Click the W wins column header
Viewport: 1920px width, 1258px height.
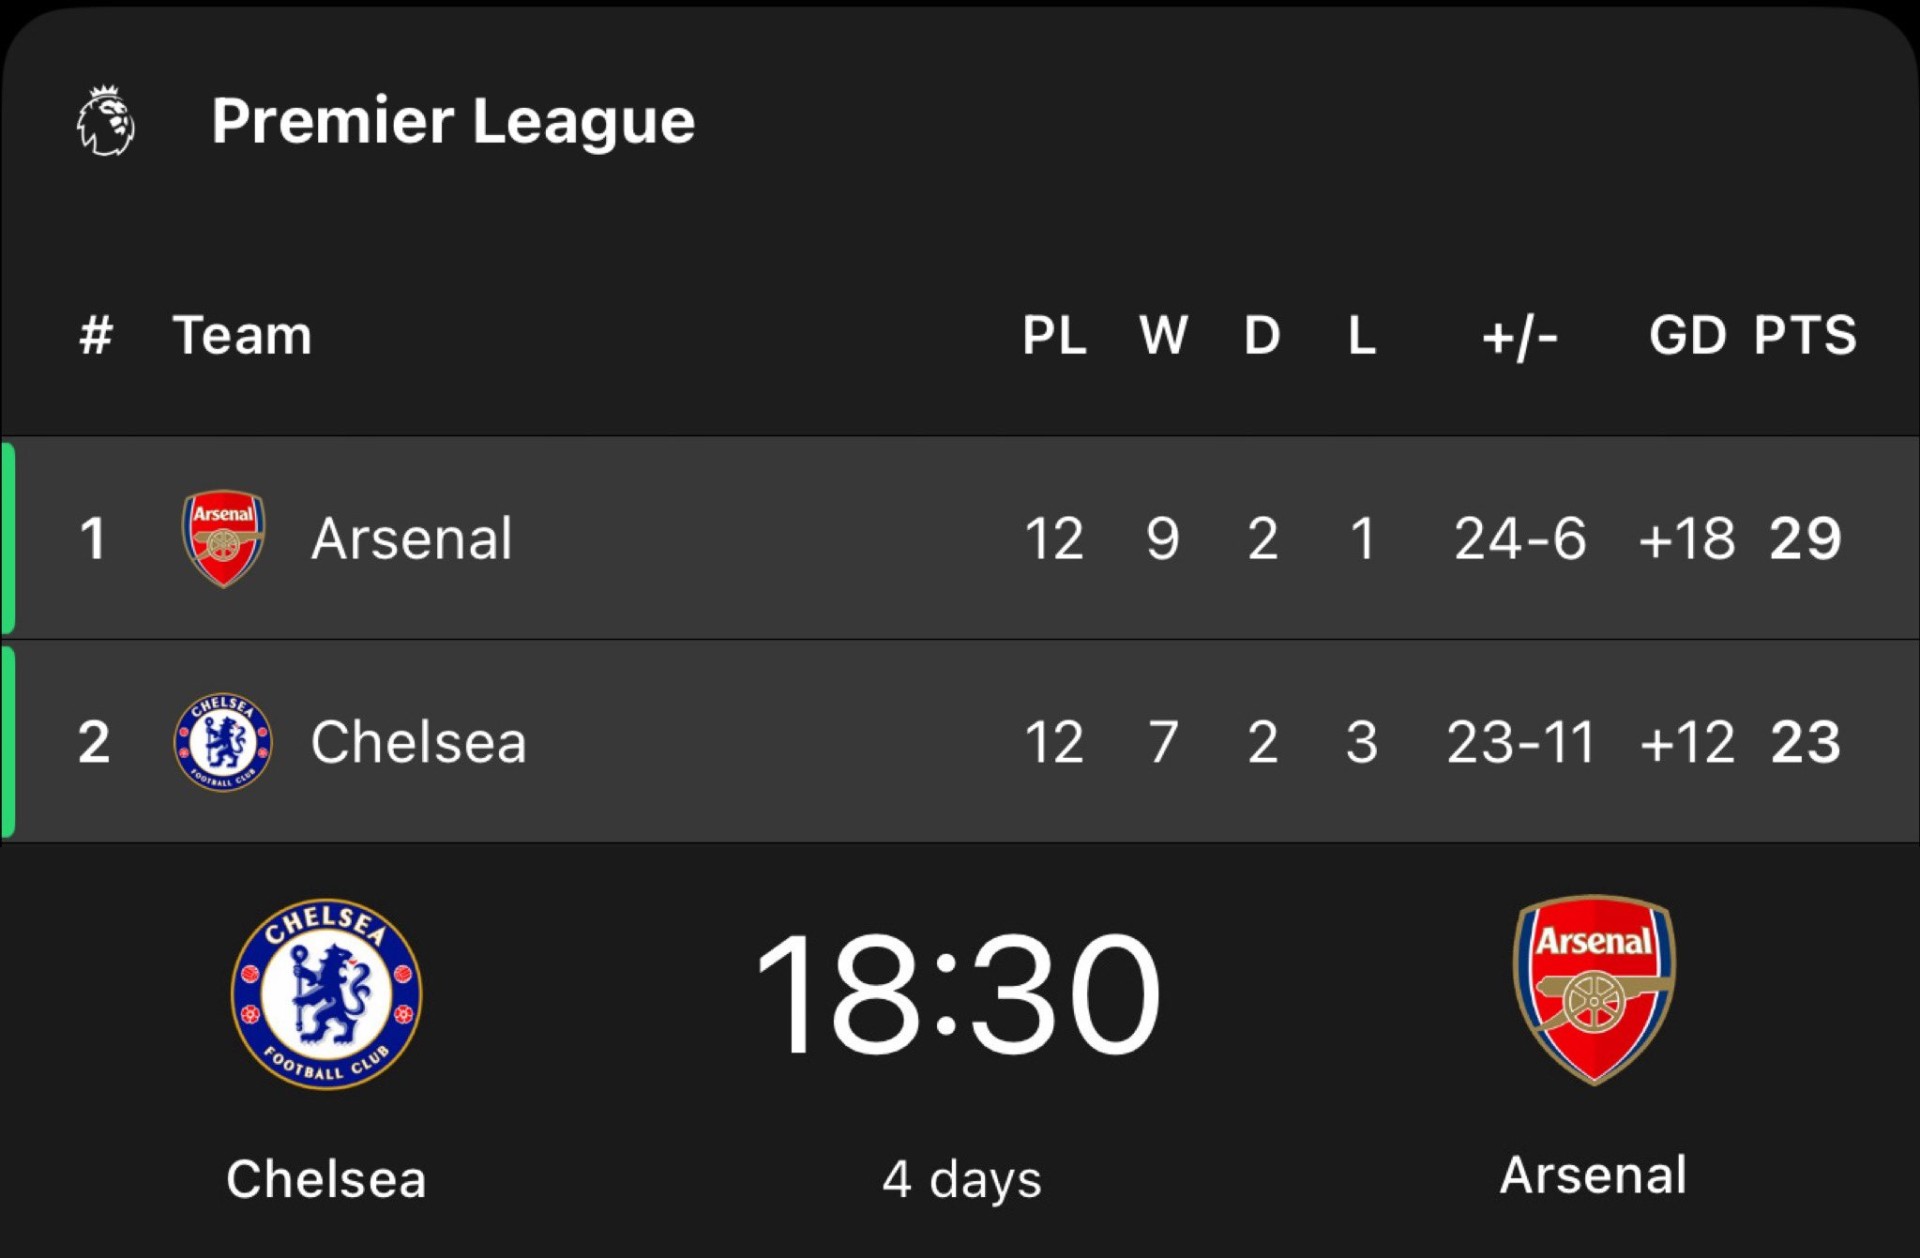tap(1163, 335)
